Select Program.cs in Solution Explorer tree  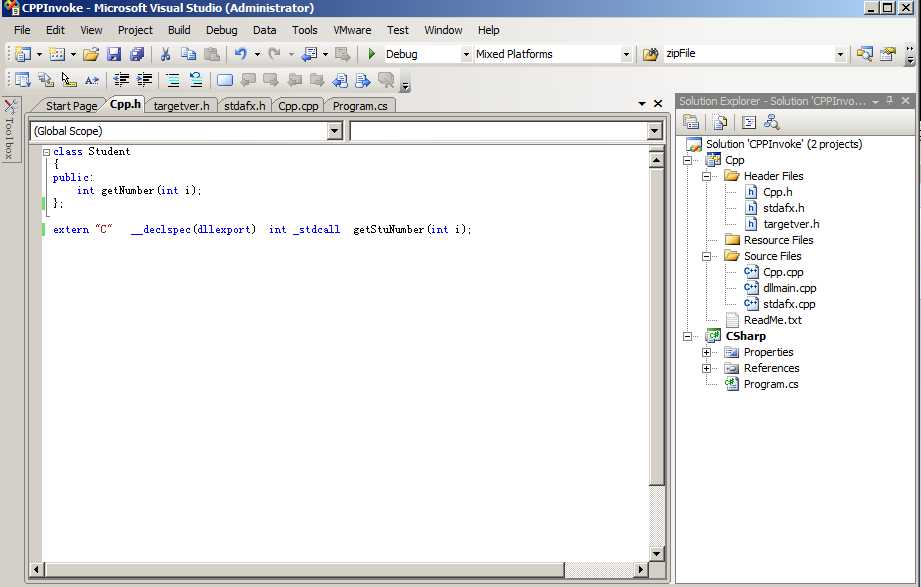point(771,384)
